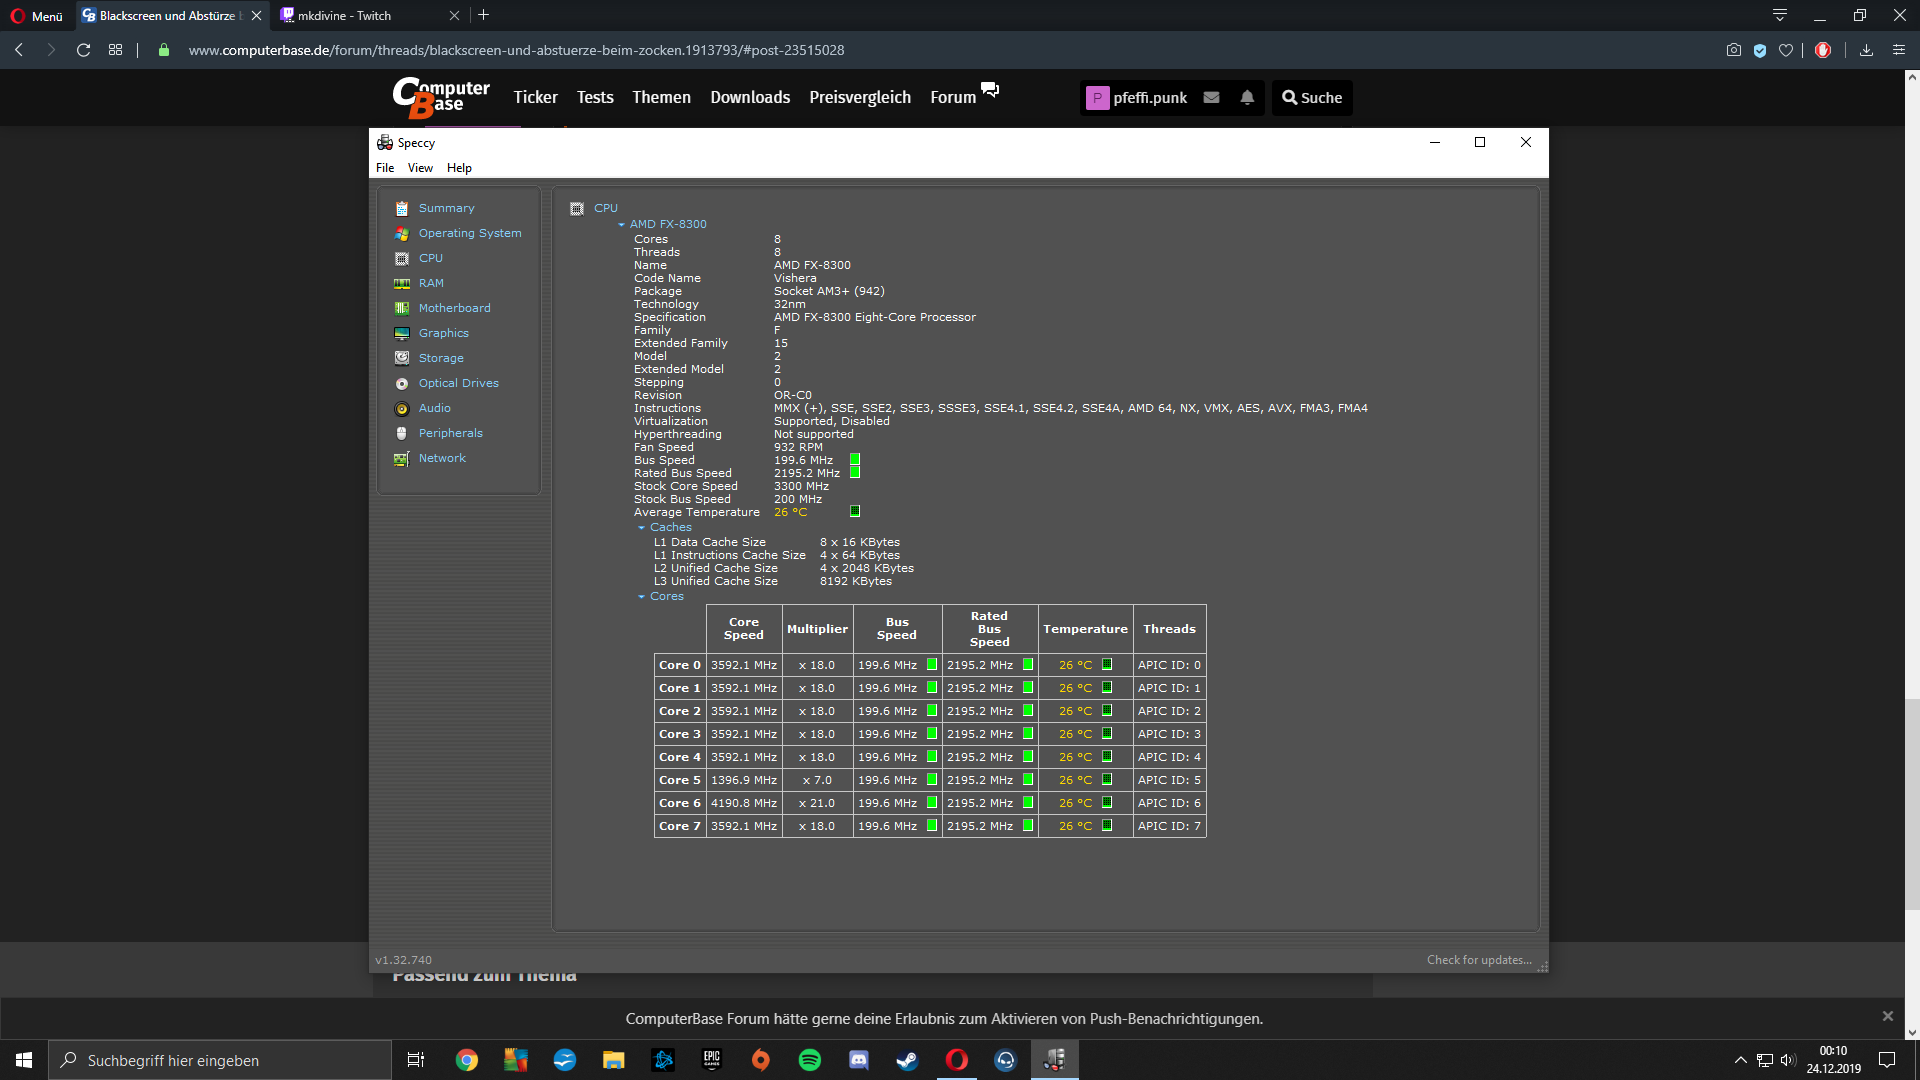Open the File menu
Viewport: 1920px width, 1080px height.
click(x=385, y=168)
